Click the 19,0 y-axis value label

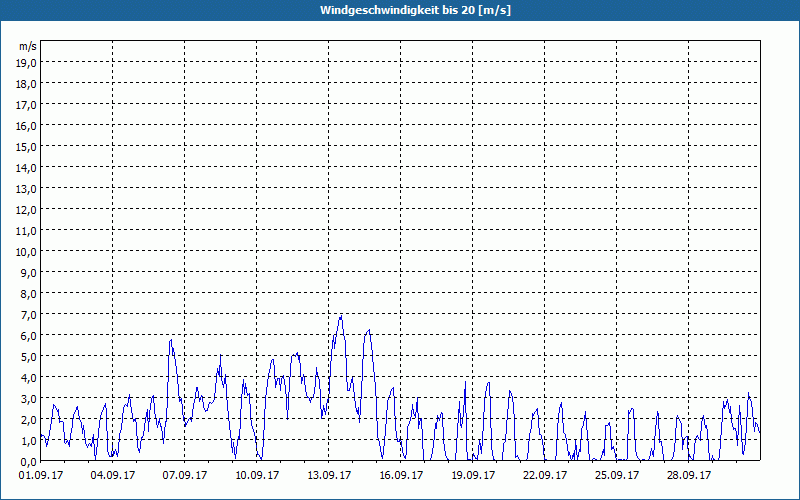coord(26,63)
